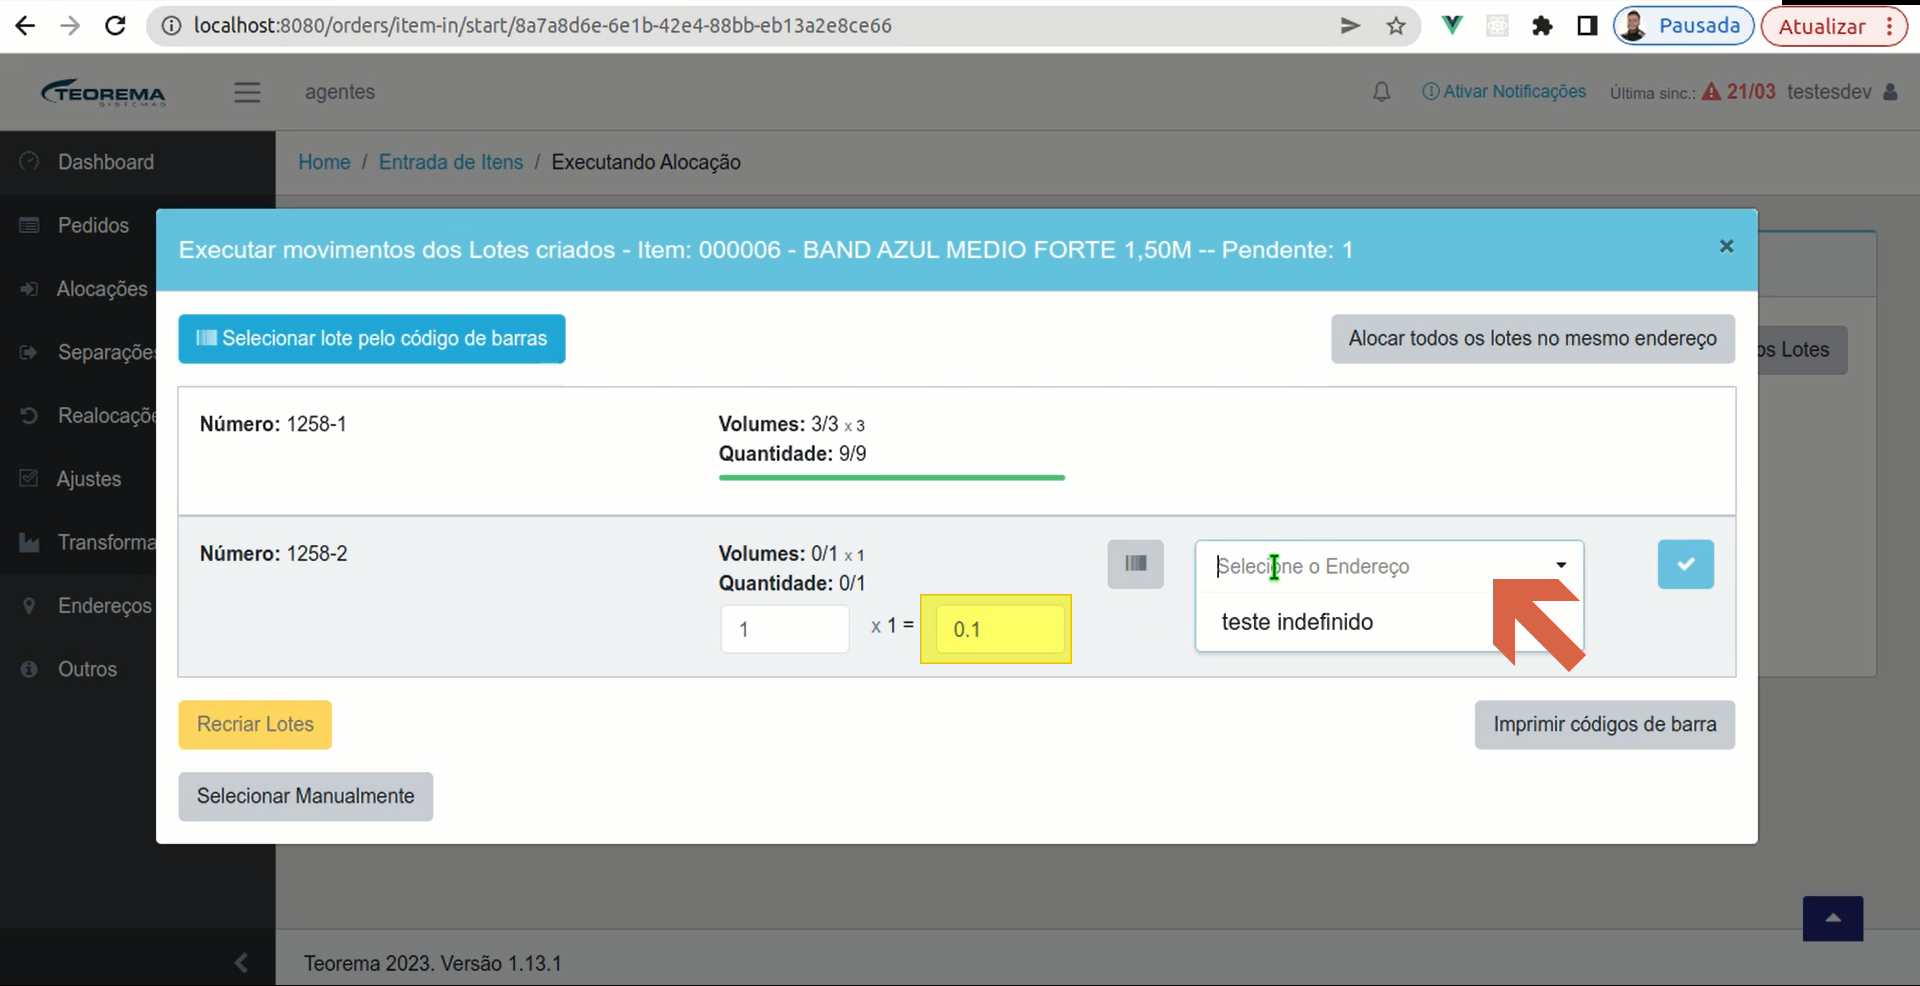Click the scroll-to-top arrow button
This screenshot has height=986, width=1920.
click(x=1832, y=918)
